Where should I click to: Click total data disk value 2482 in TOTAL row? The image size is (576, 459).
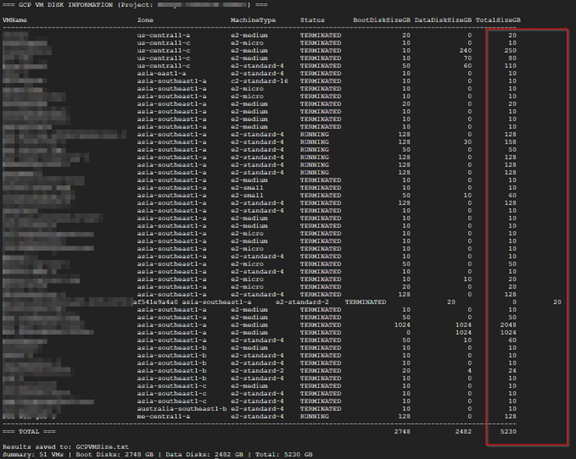click(463, 431)
